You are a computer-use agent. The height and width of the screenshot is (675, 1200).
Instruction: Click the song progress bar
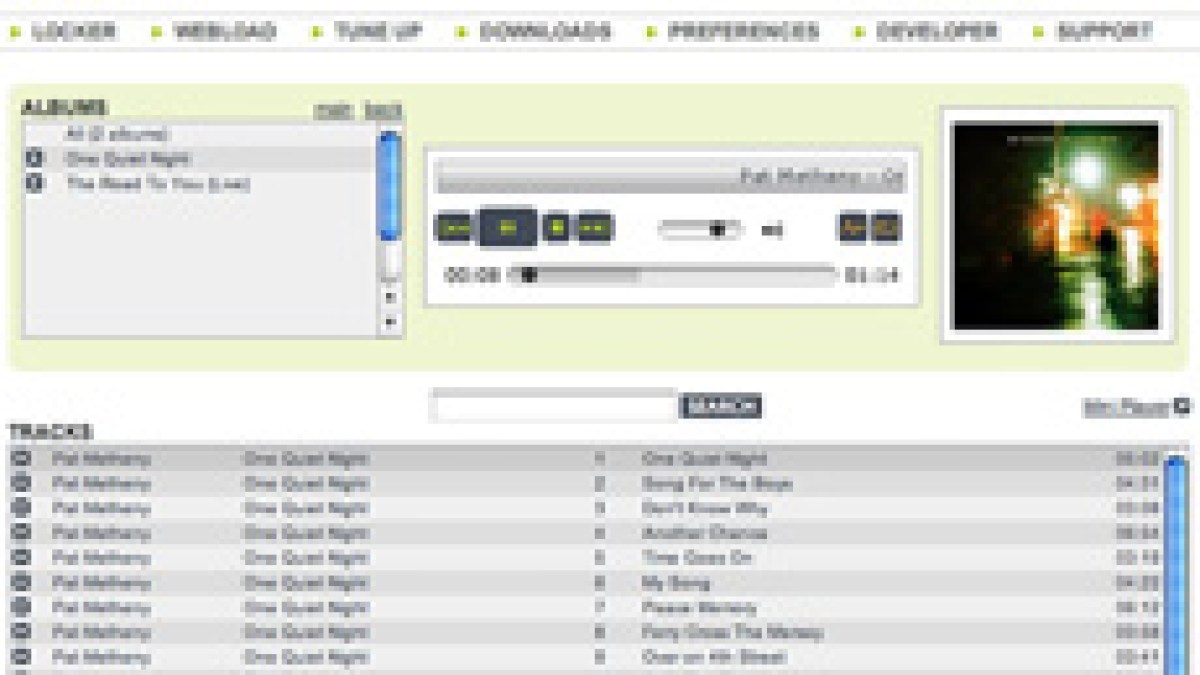pyautogui.click(x=672, y=275)
